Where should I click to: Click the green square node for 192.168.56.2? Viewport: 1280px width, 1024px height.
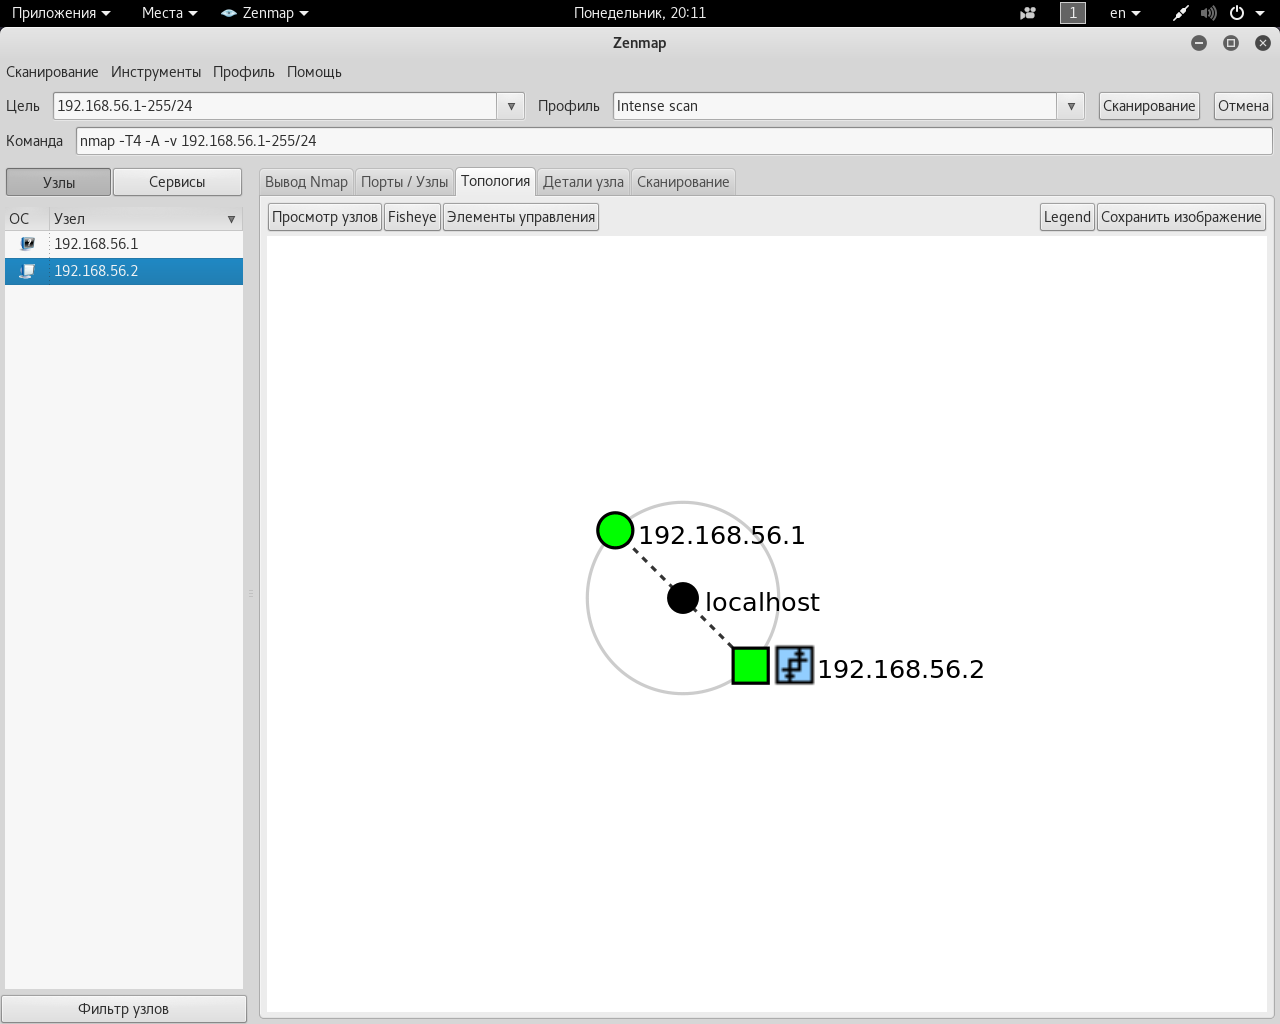750,665
